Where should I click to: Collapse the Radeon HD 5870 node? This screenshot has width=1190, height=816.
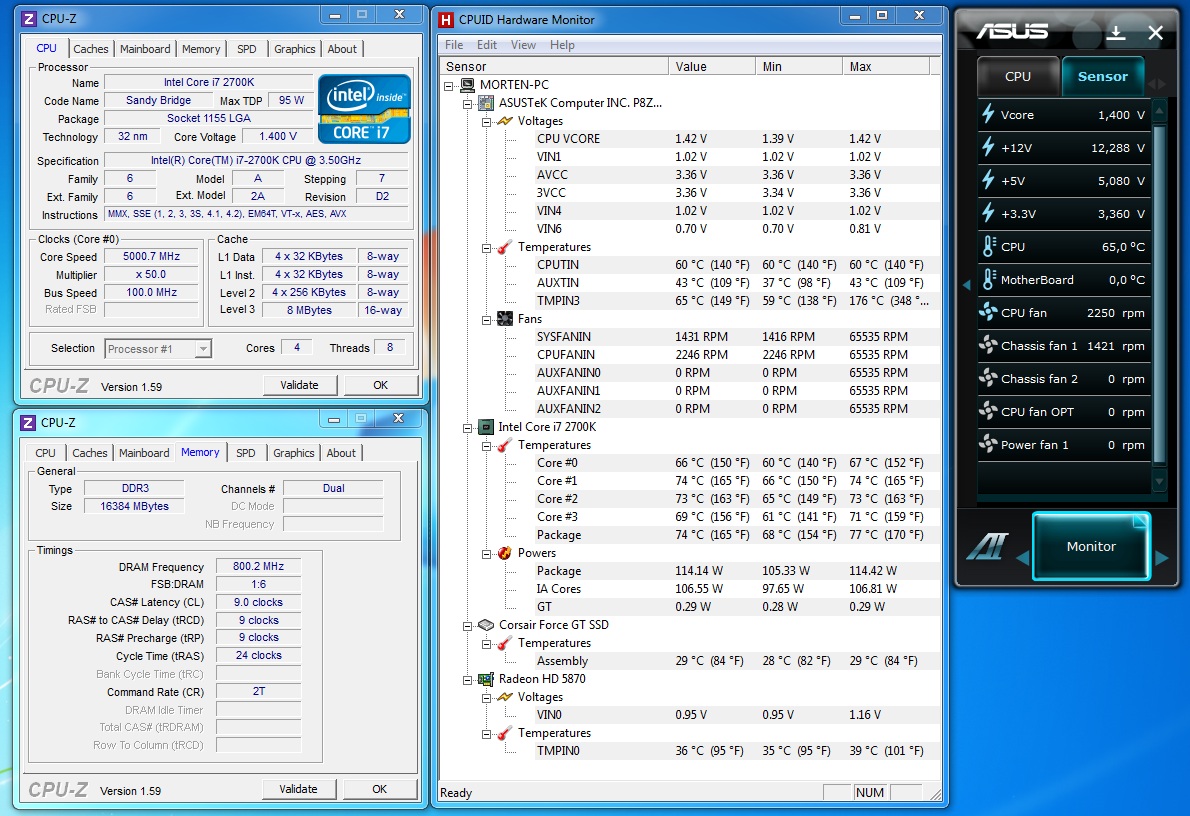(468, 680)
